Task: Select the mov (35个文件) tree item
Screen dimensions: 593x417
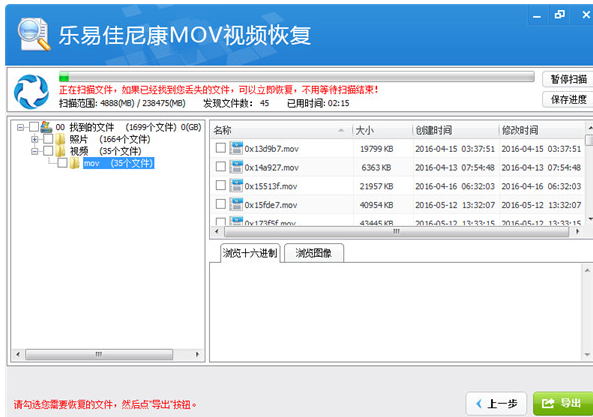Action: pyautogui.click(x=118, y=163)
